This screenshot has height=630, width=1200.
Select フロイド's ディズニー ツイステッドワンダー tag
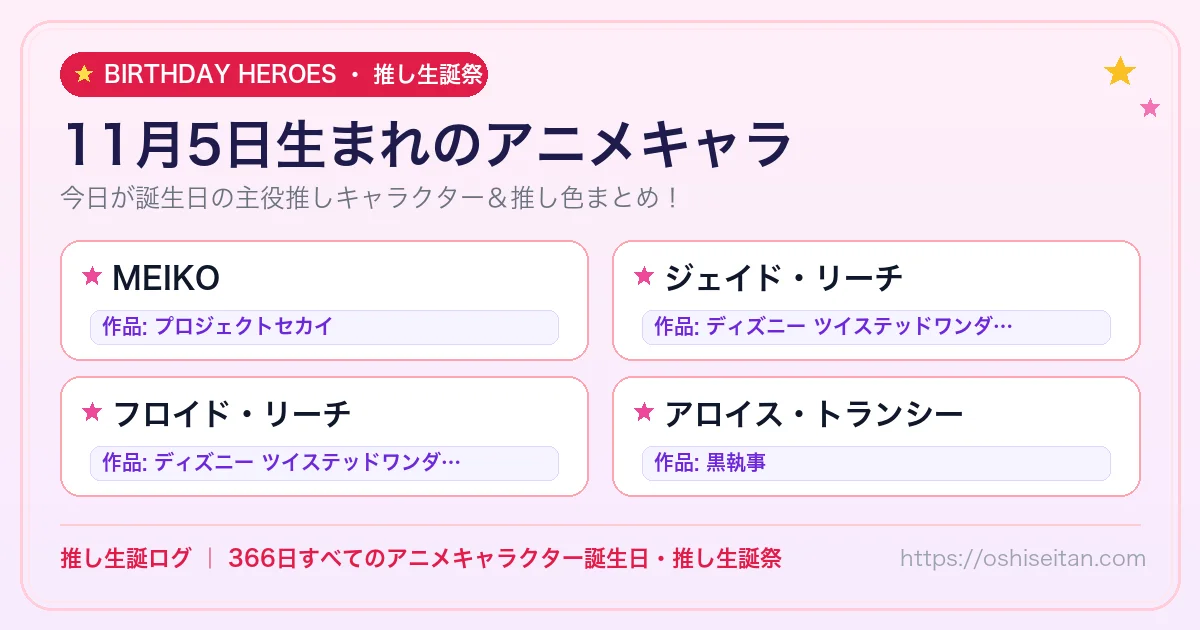coord(324,463)
